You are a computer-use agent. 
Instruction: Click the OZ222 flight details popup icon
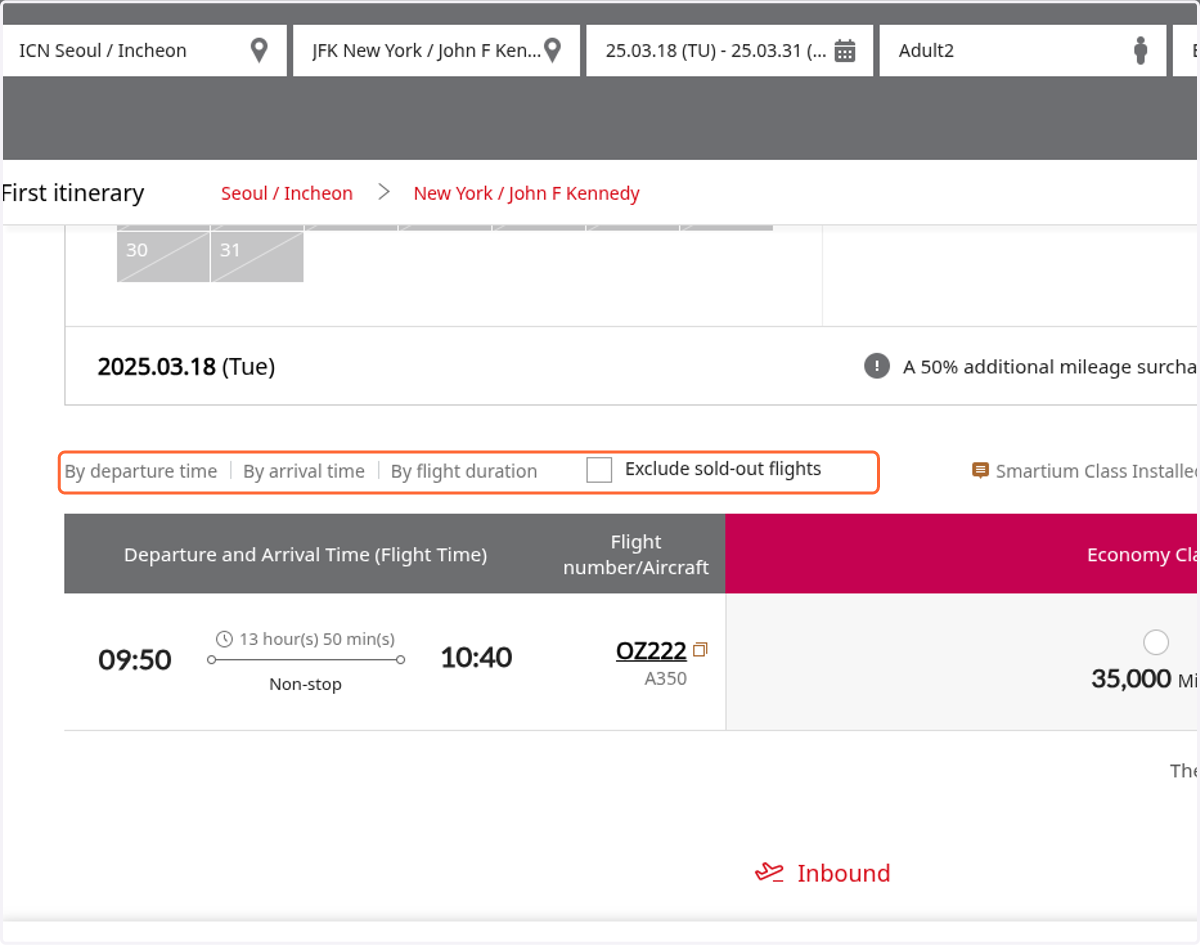pos(700,650)
